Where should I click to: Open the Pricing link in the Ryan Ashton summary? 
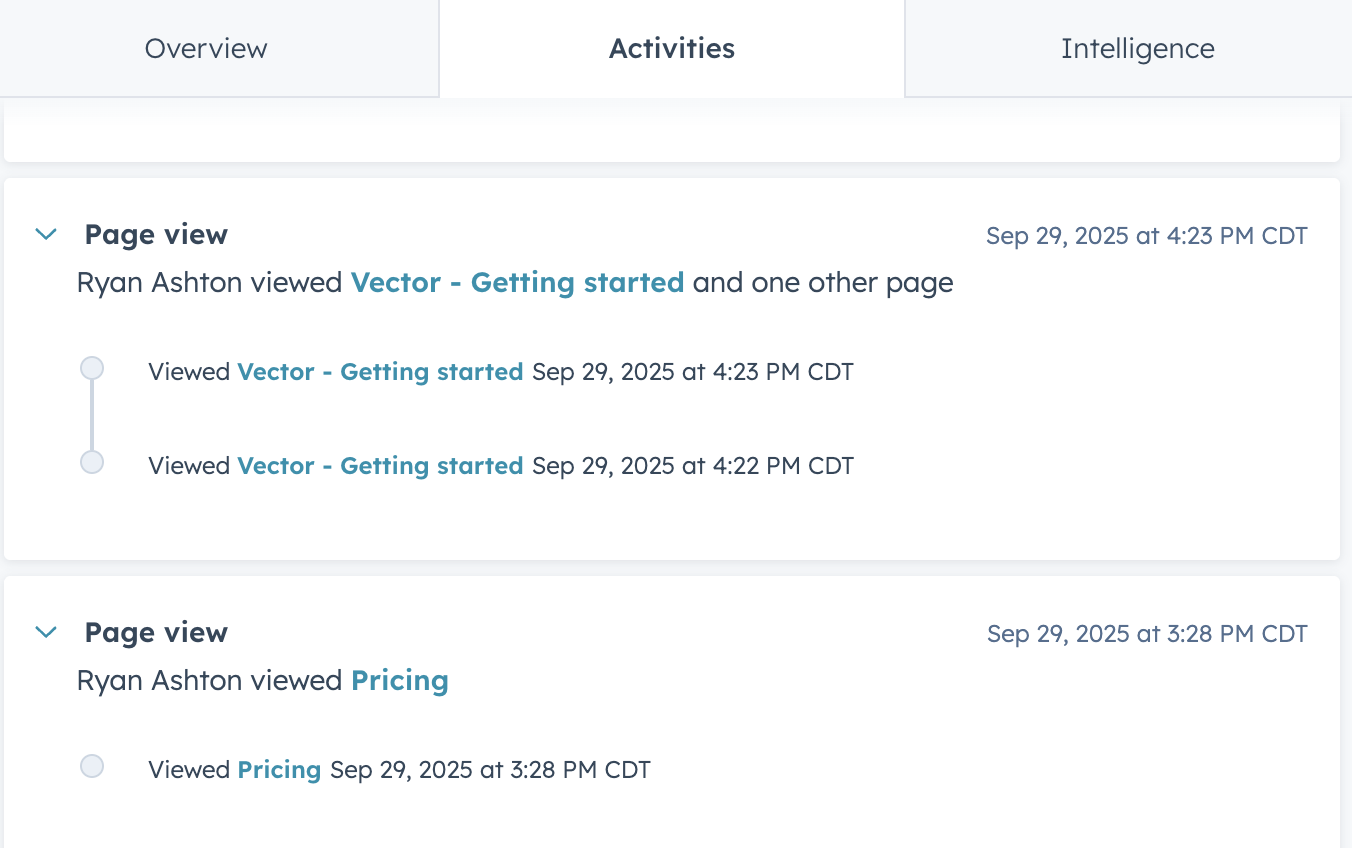400,681
